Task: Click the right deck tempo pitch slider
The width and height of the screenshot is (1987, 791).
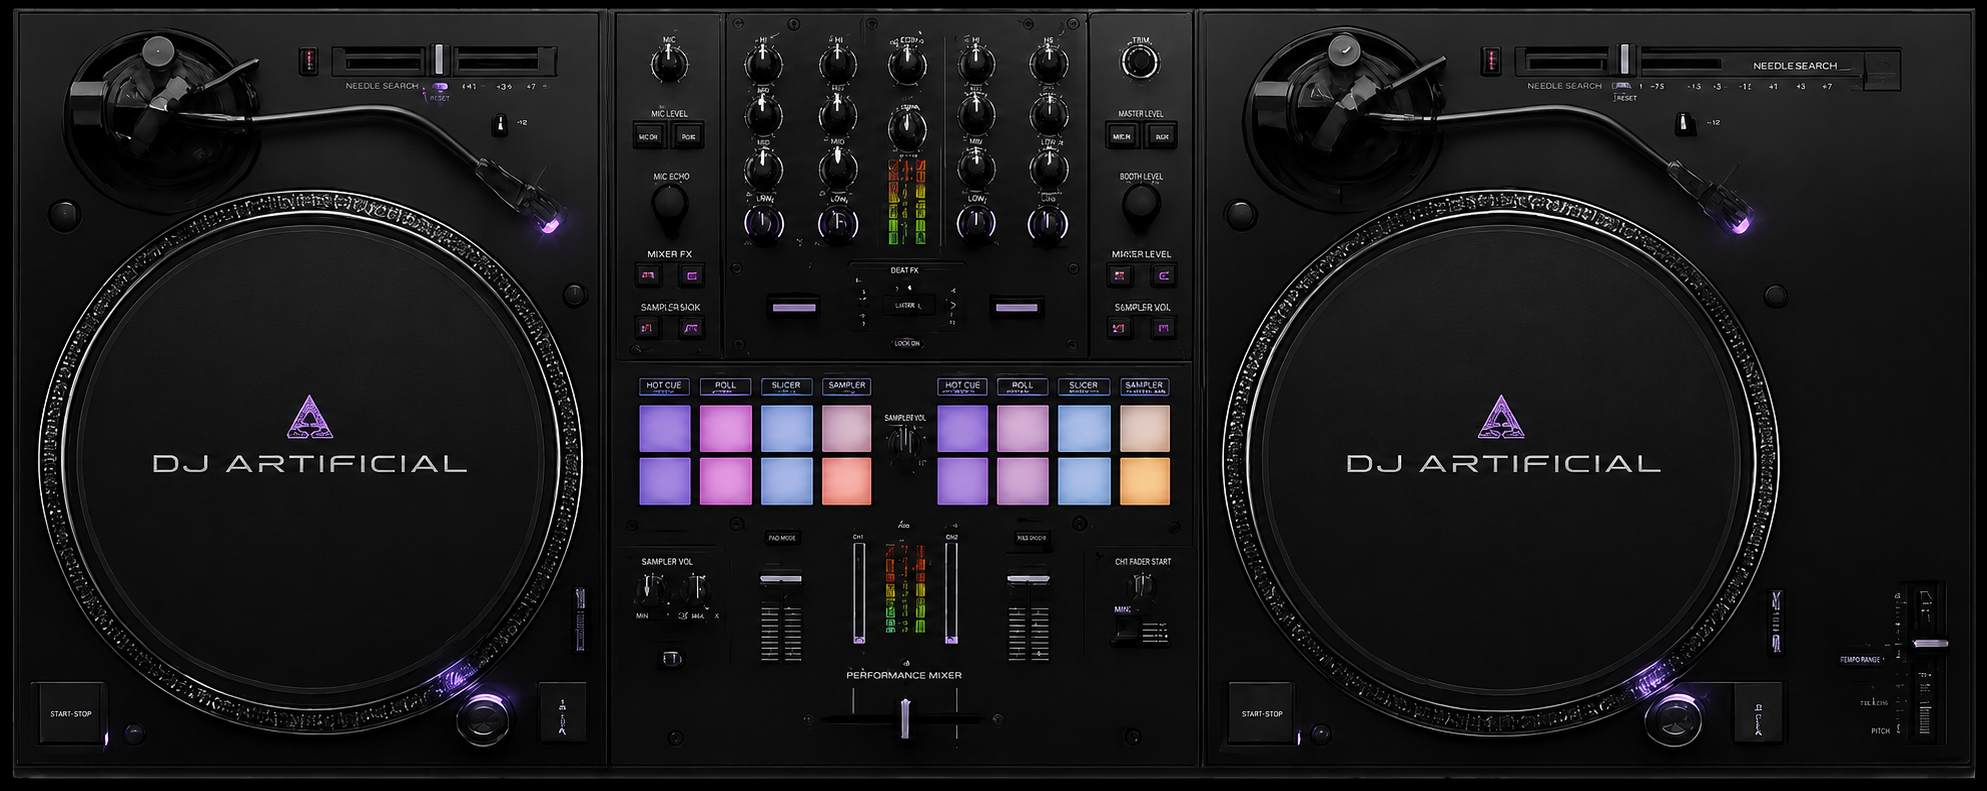Action: click(x=1929, y=643)
